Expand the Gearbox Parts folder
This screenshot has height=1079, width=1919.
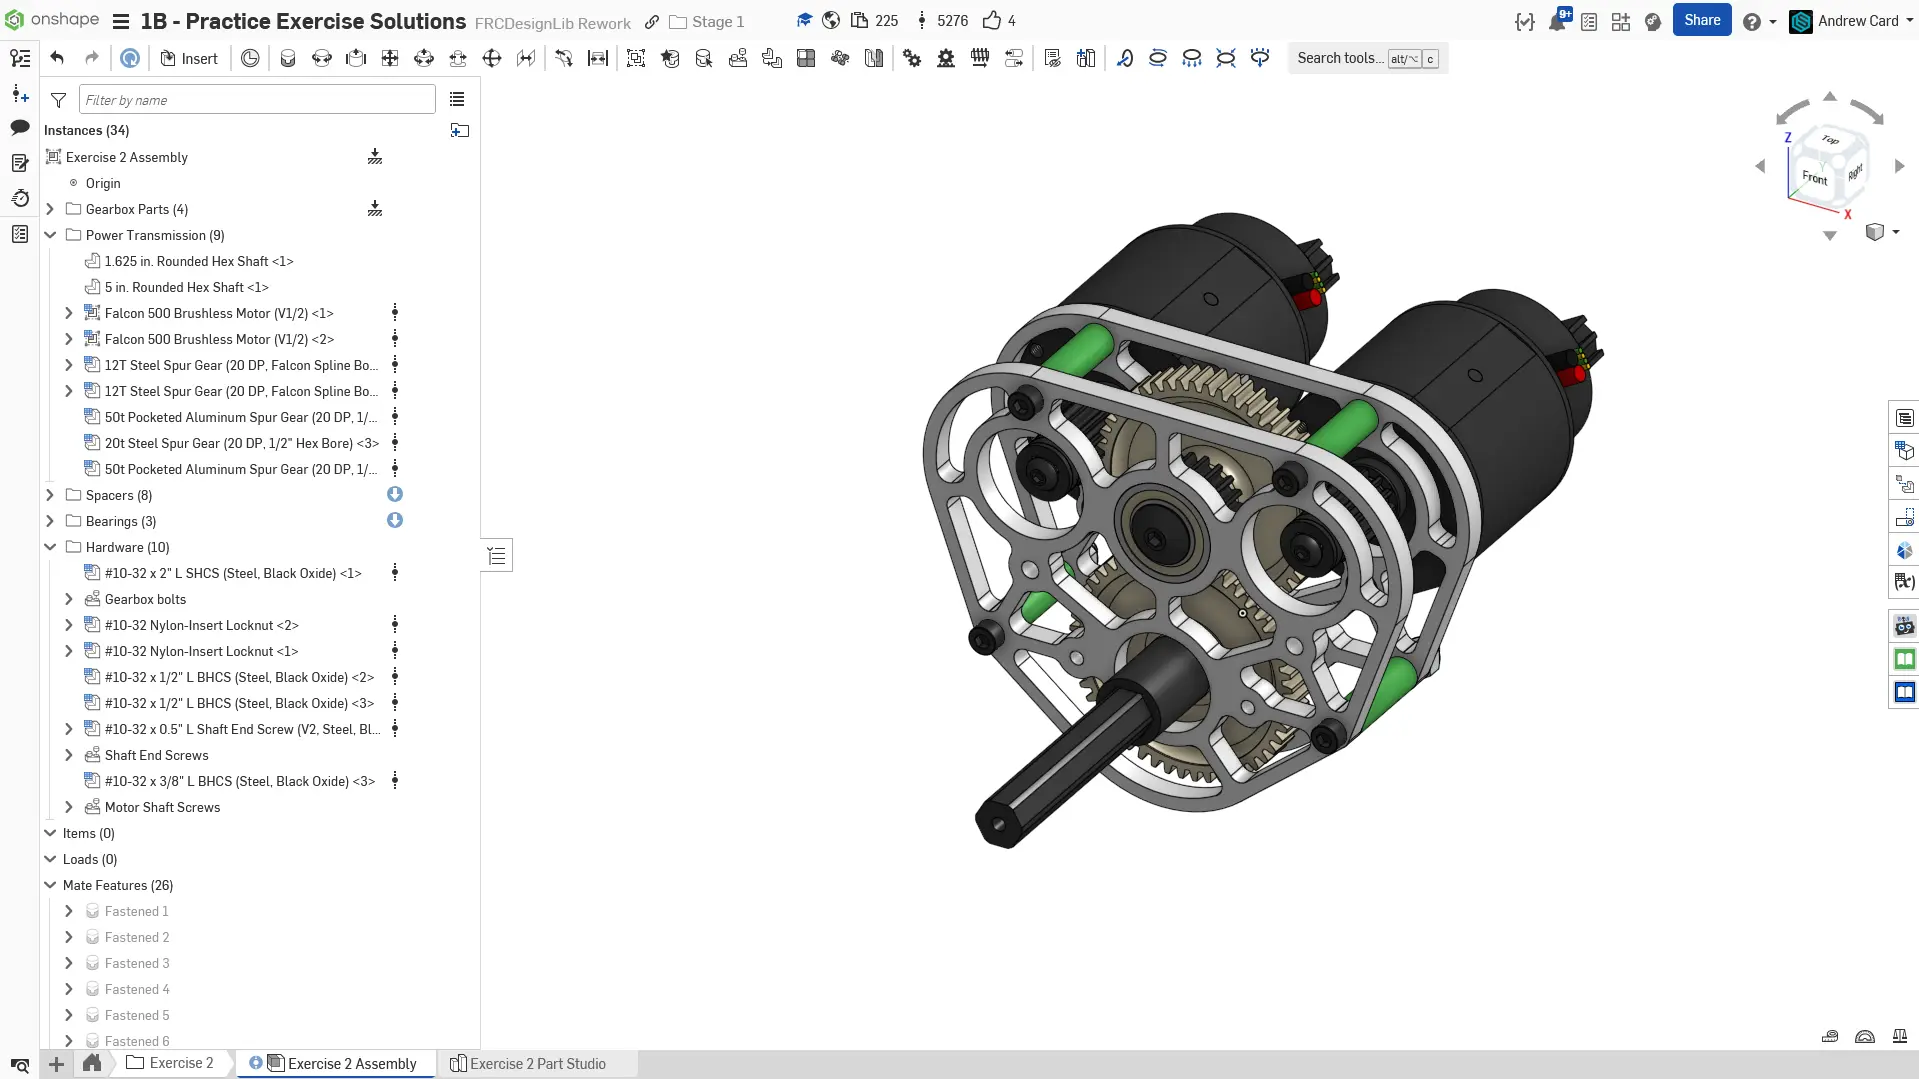click(x=50, y=209)
